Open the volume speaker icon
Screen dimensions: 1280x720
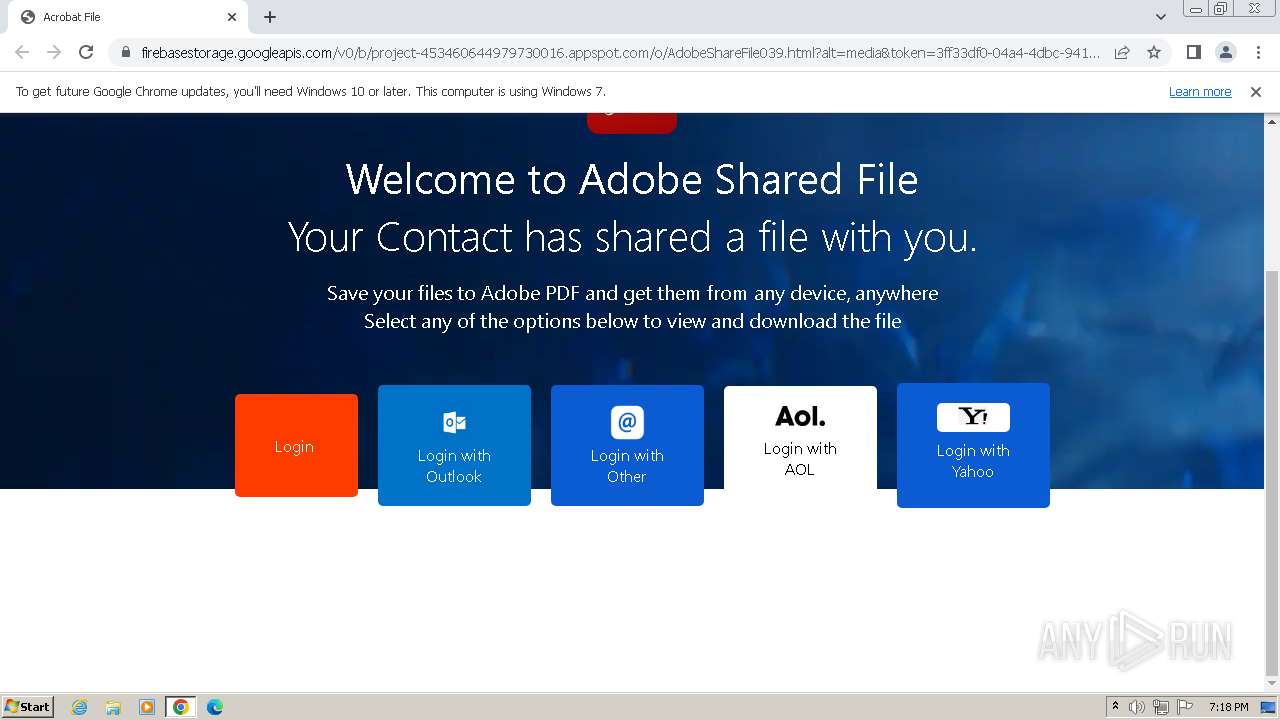pyautogui.click(x=1137, y=707)
